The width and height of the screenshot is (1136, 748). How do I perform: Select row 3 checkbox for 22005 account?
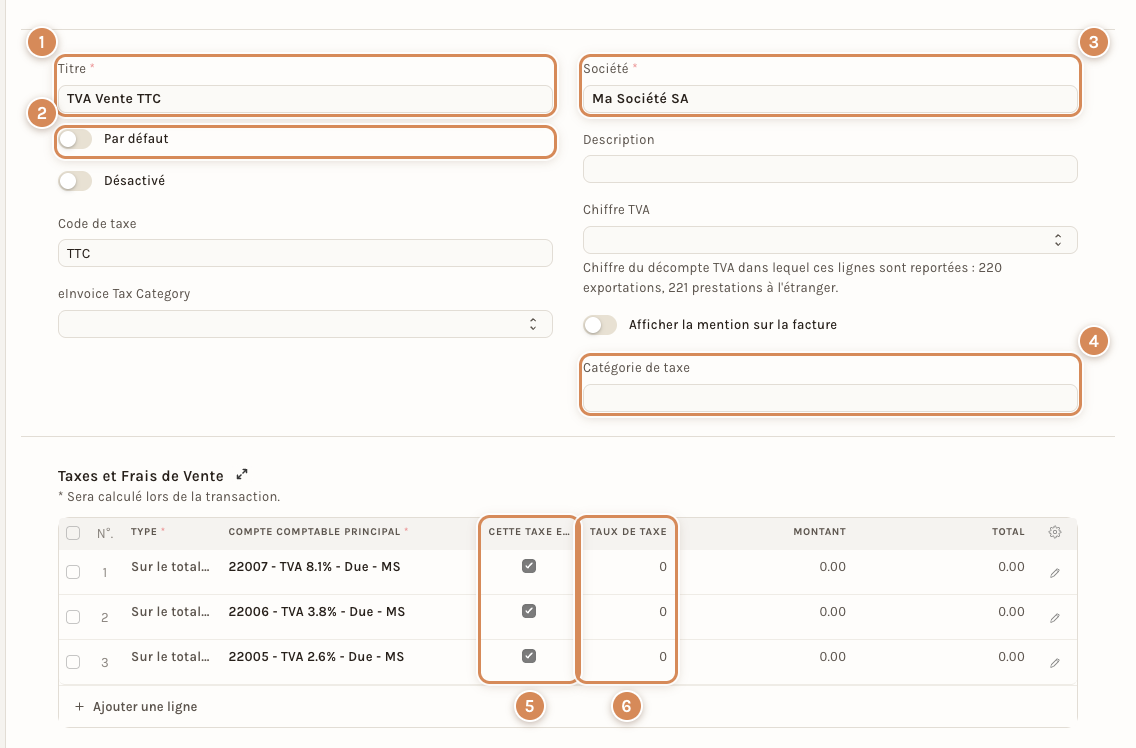click(73, 662)
